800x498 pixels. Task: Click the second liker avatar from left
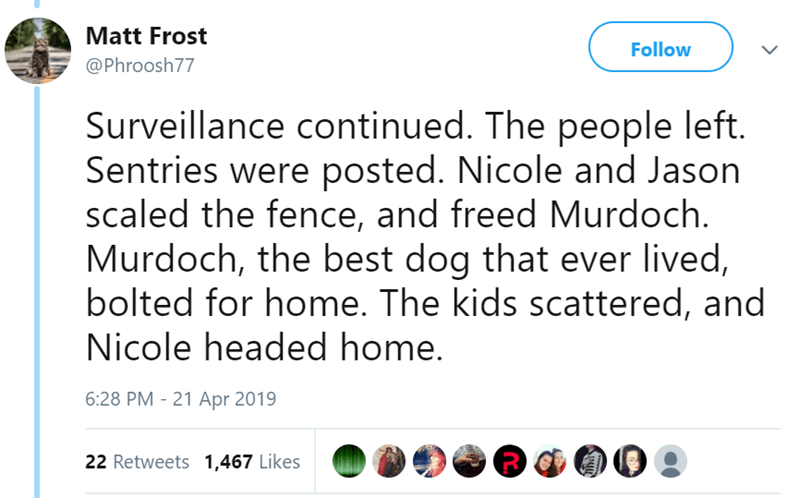pyautogui.click(x=390, y=461)
